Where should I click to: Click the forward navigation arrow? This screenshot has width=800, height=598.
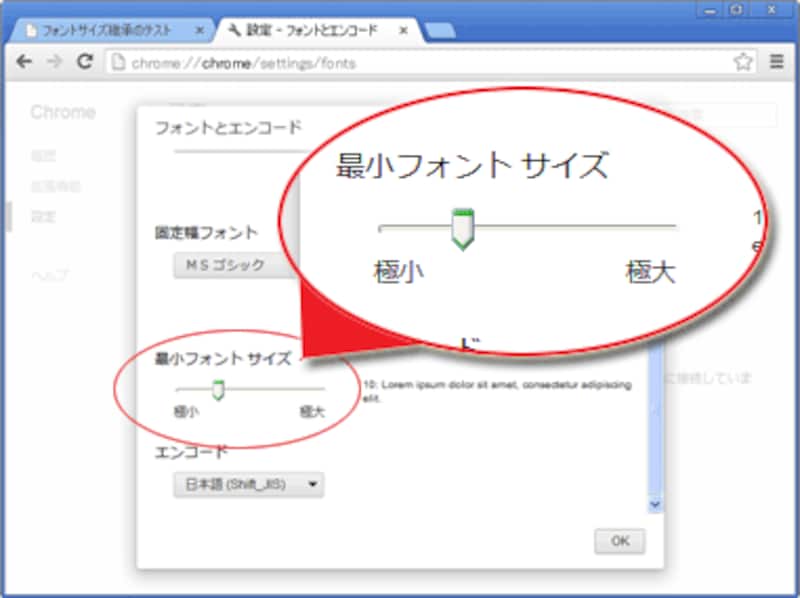click(54, 62)
